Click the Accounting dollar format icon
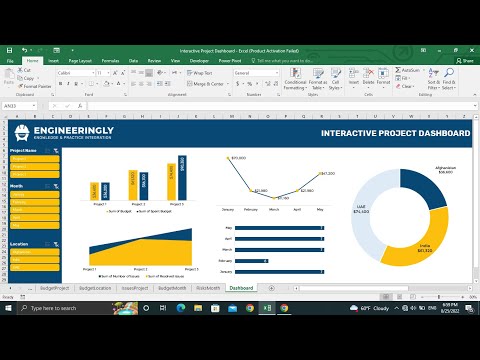Image resolution: width=480 pixels, height=360 pixels. tap(238, 84)
